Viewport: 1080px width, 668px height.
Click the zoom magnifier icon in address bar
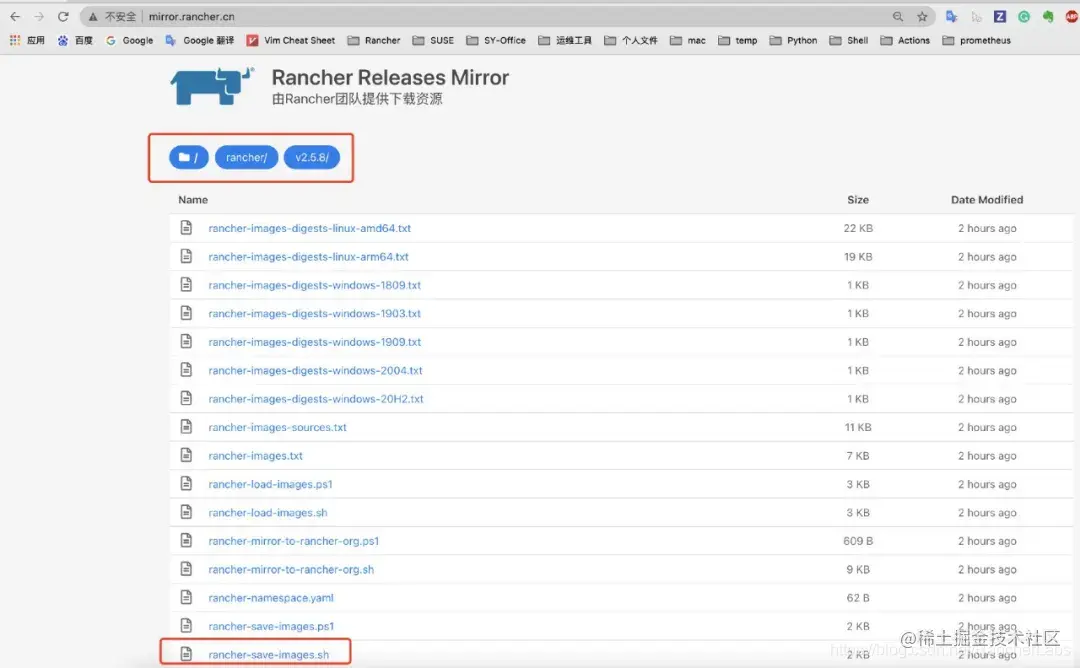[x=897, y=17]
